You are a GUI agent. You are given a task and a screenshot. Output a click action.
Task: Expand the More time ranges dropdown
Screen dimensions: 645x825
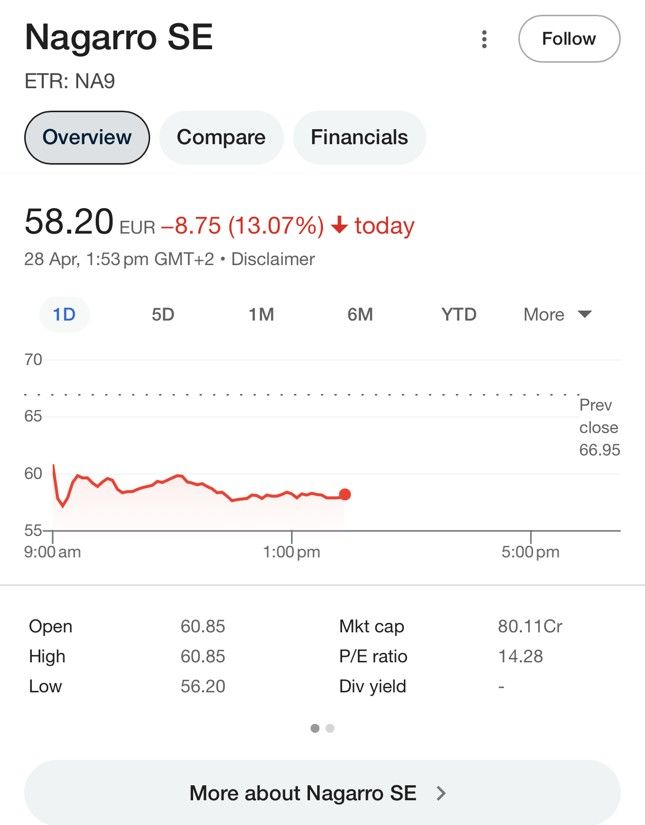pos(557,314)
